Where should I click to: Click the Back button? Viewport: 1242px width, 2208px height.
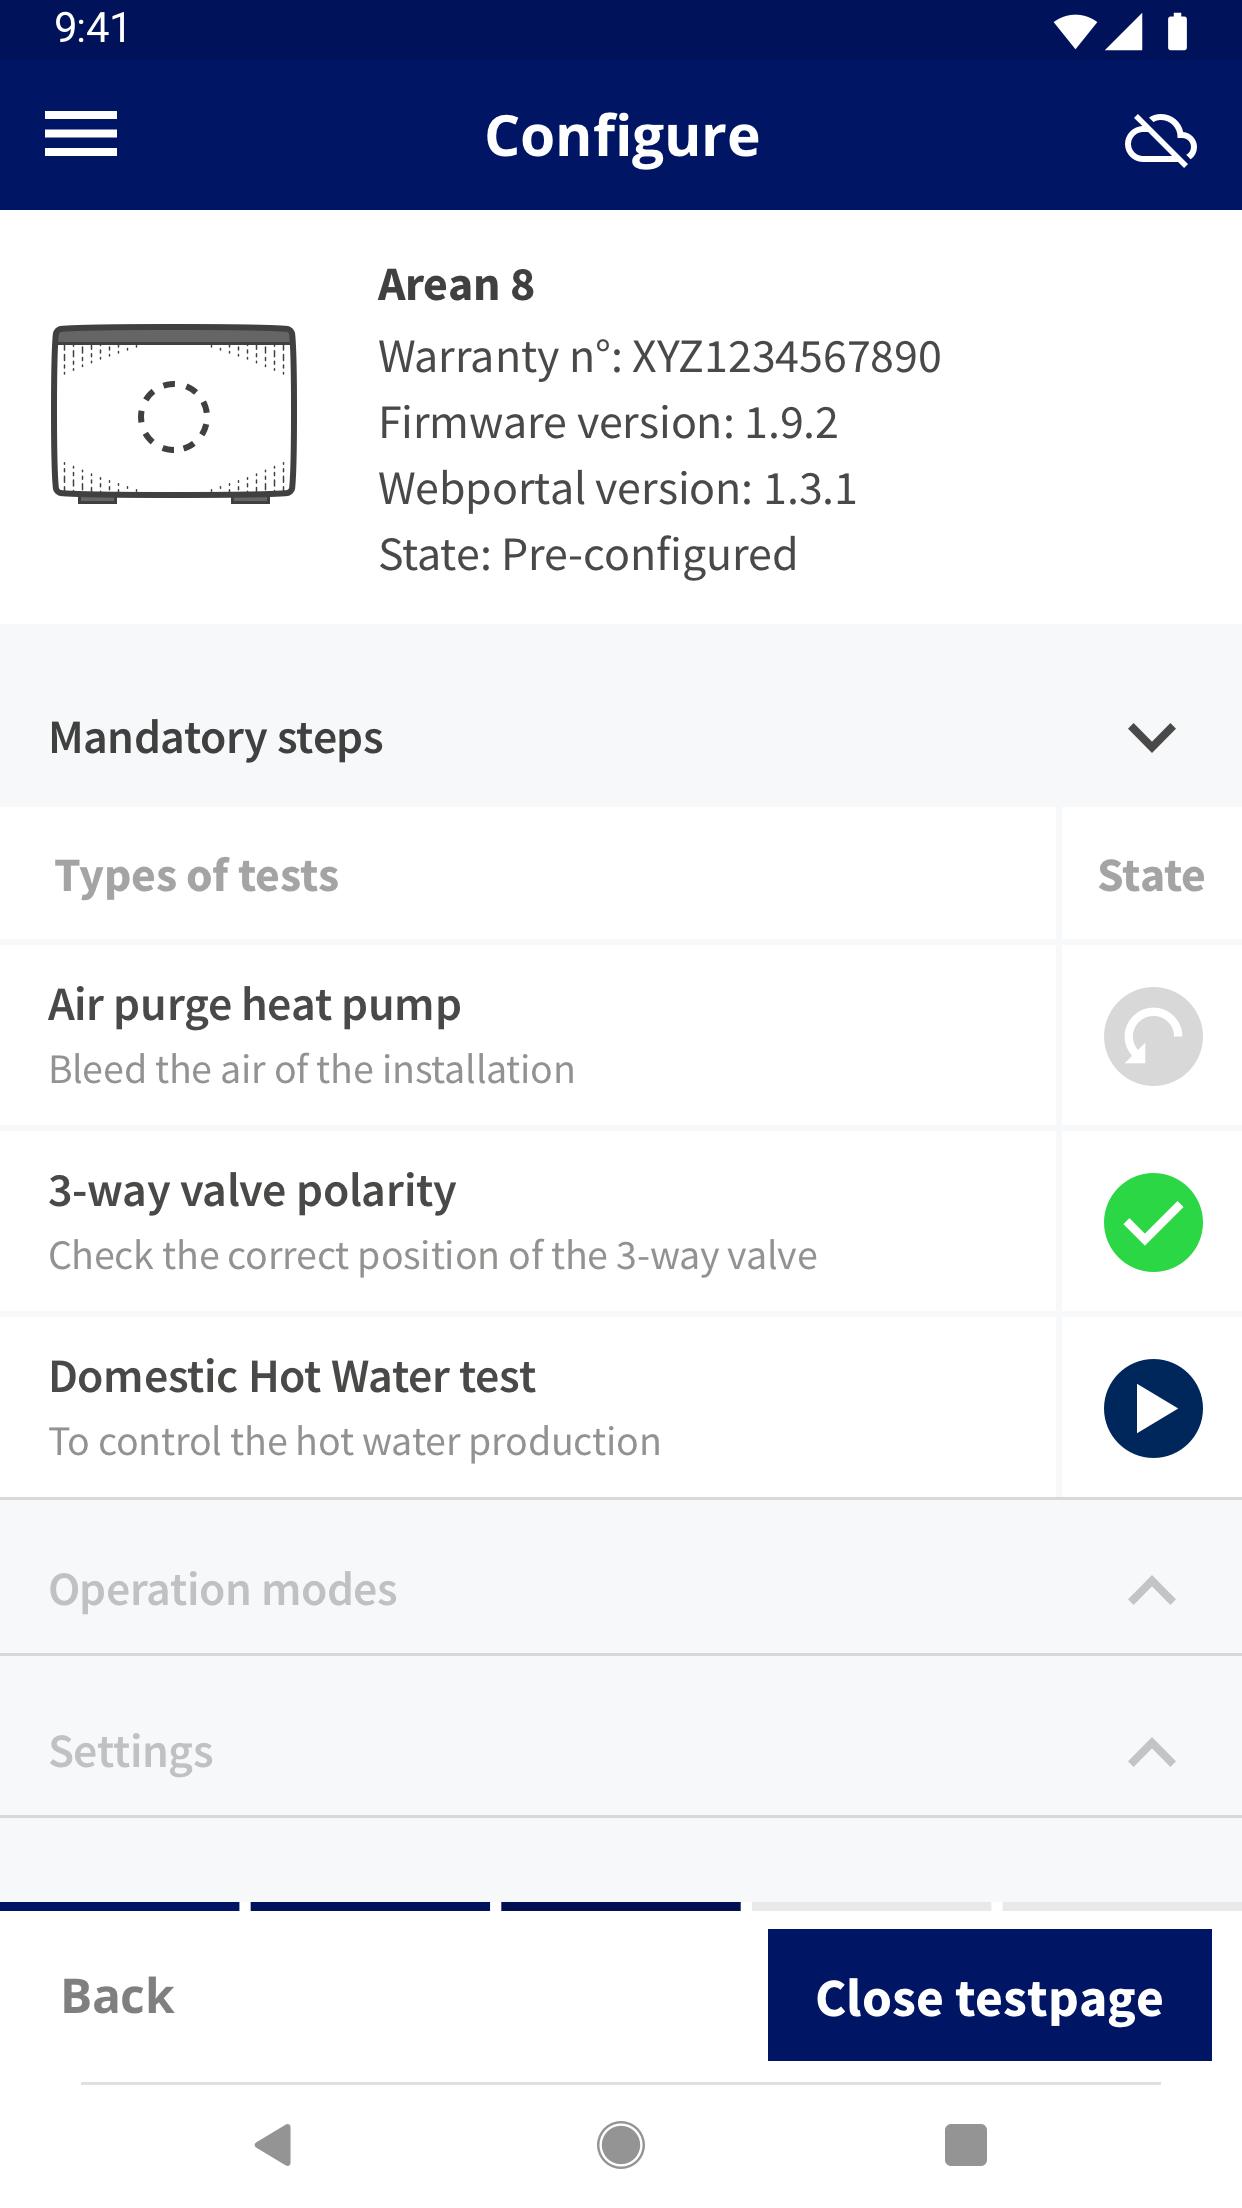(x=118, y=1996)
